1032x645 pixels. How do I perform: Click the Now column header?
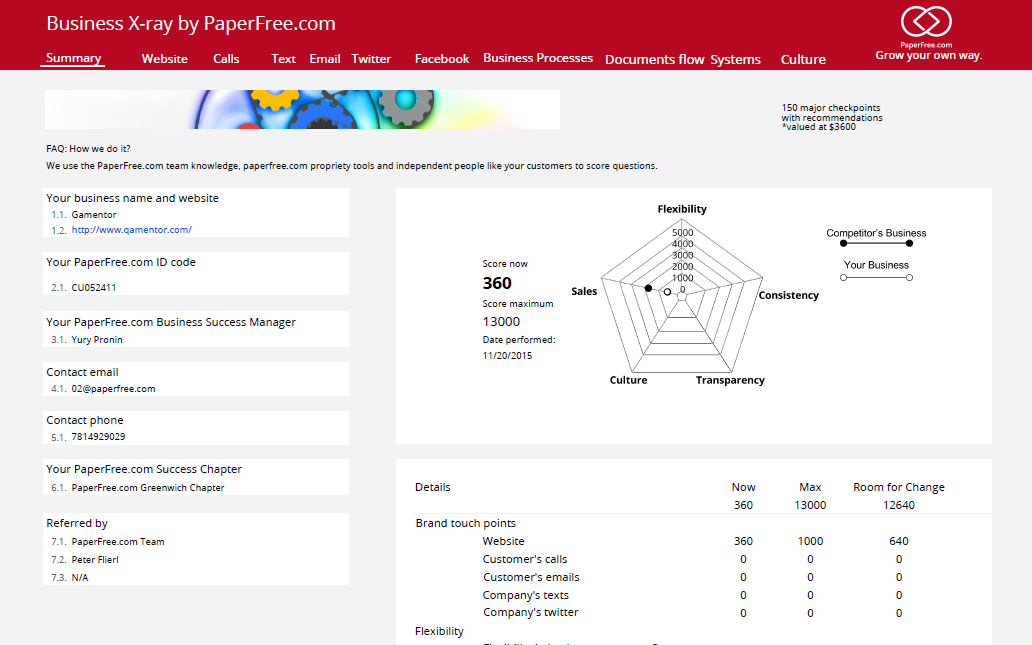(743, 487)
